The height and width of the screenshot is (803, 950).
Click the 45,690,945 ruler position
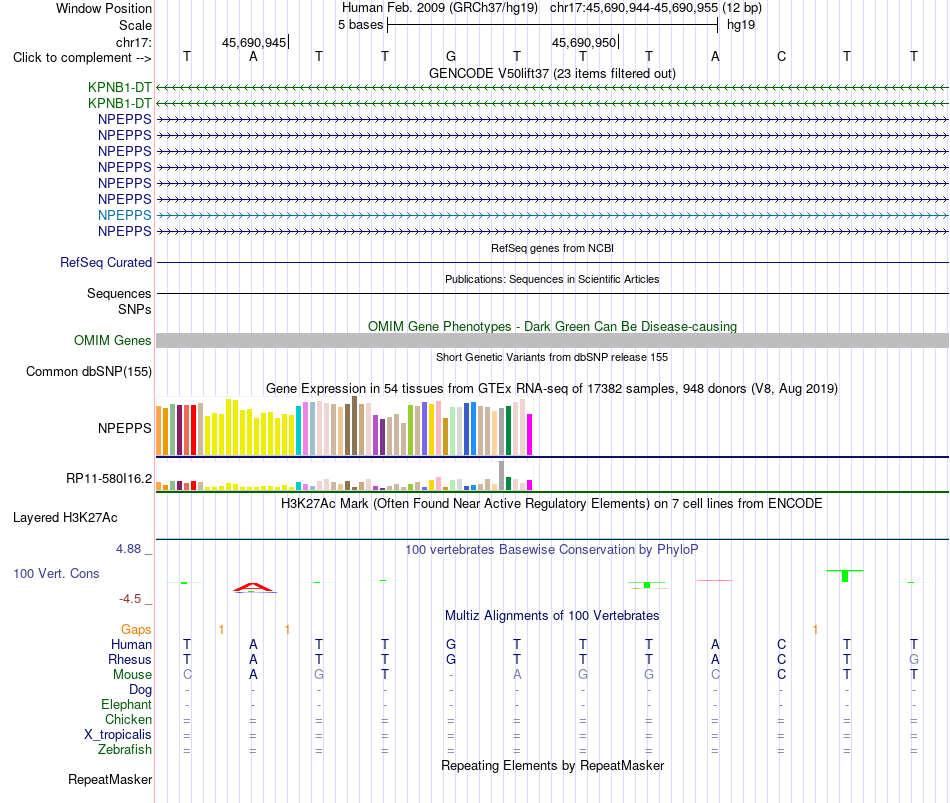pyautogui.click(x=254, y=42)
